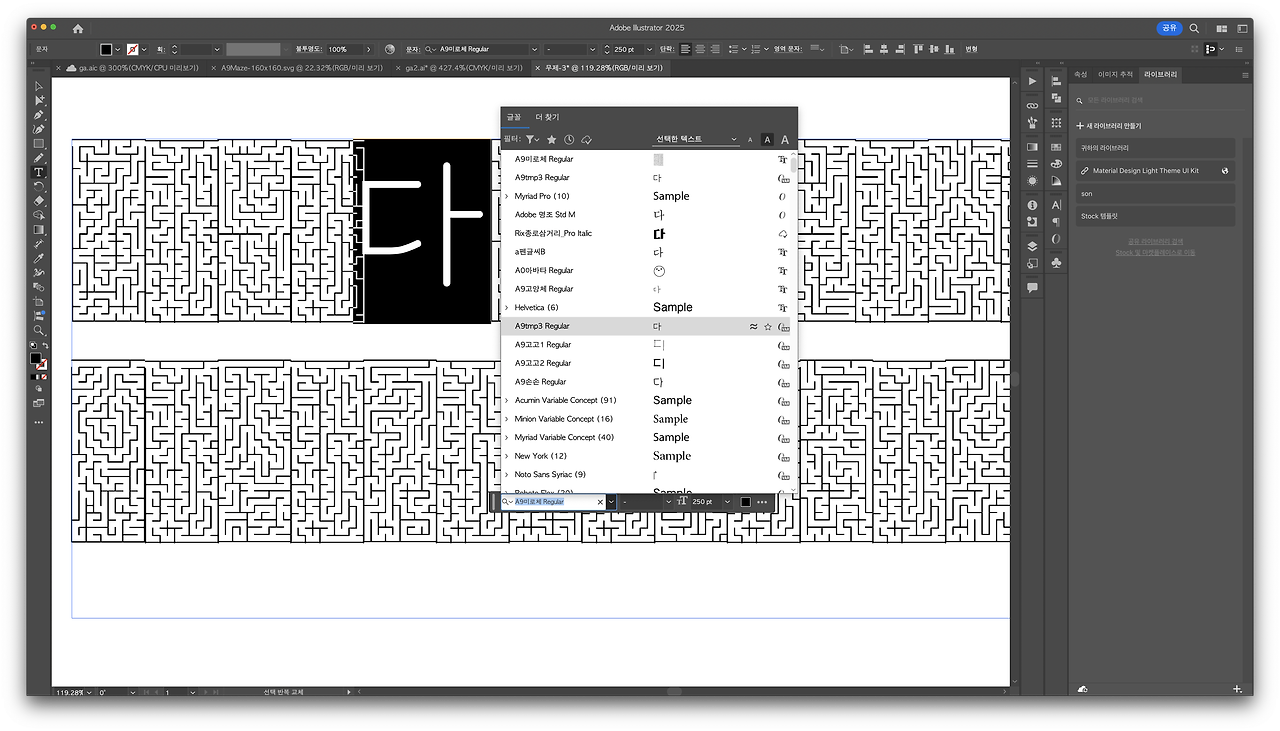The image size is (1280, 731).
Task: Expand the Myriad Pro font family
Action: pos(506,196)
